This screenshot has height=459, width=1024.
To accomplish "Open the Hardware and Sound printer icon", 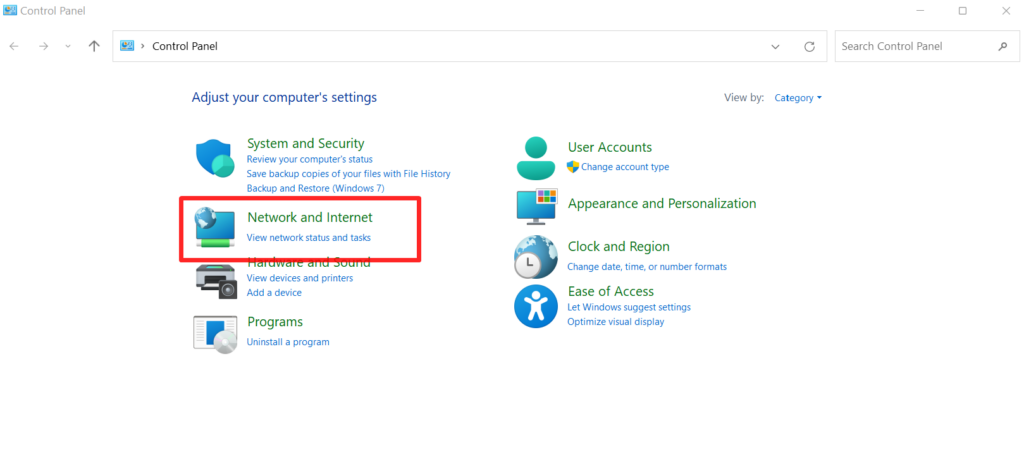I will pos(216,282).
